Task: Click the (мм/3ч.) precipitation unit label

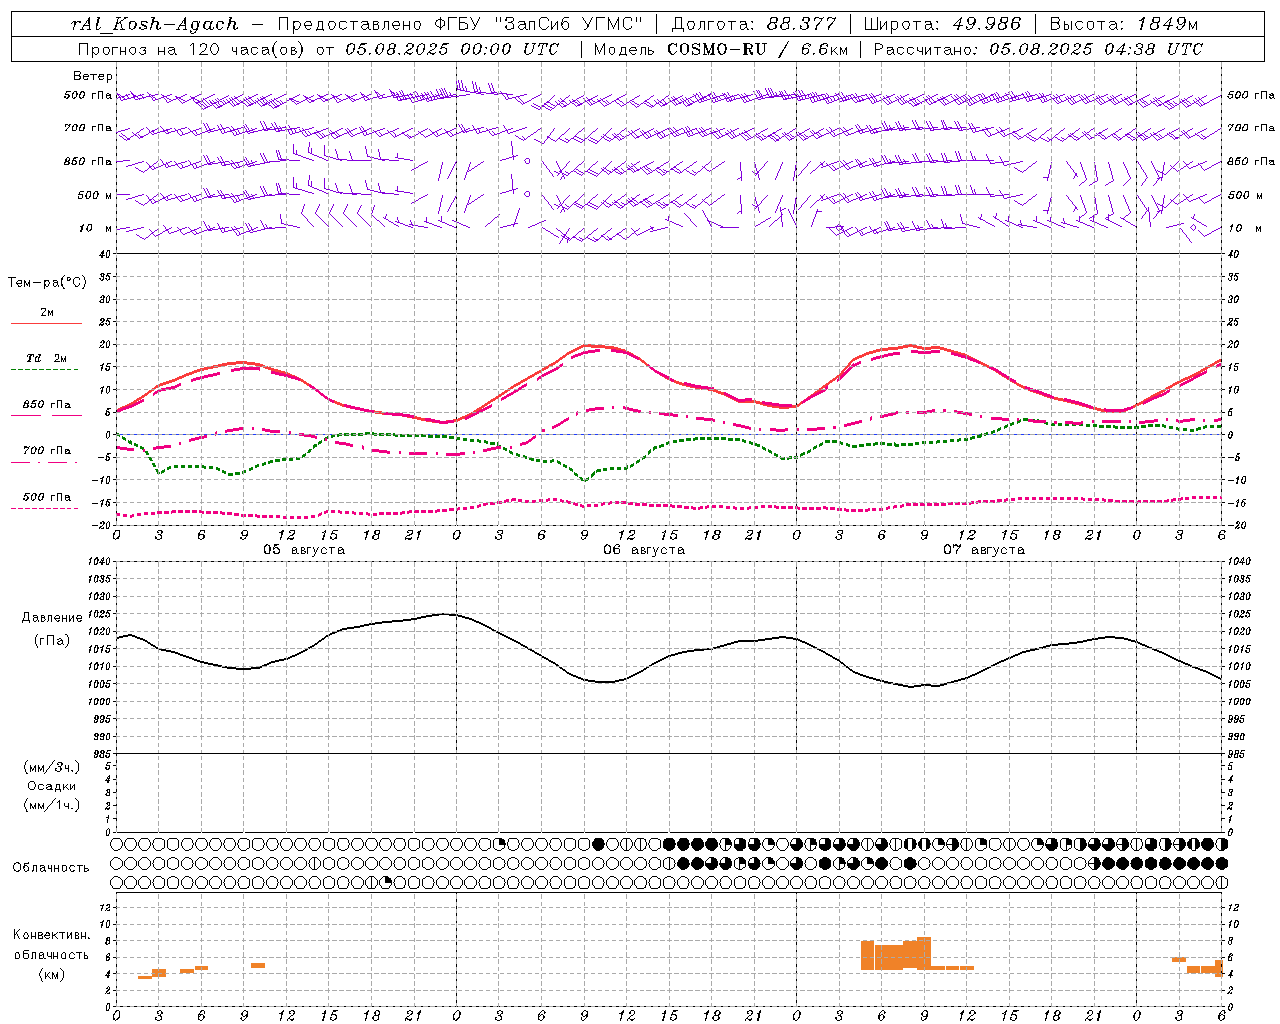Action: tap(52, 767)
